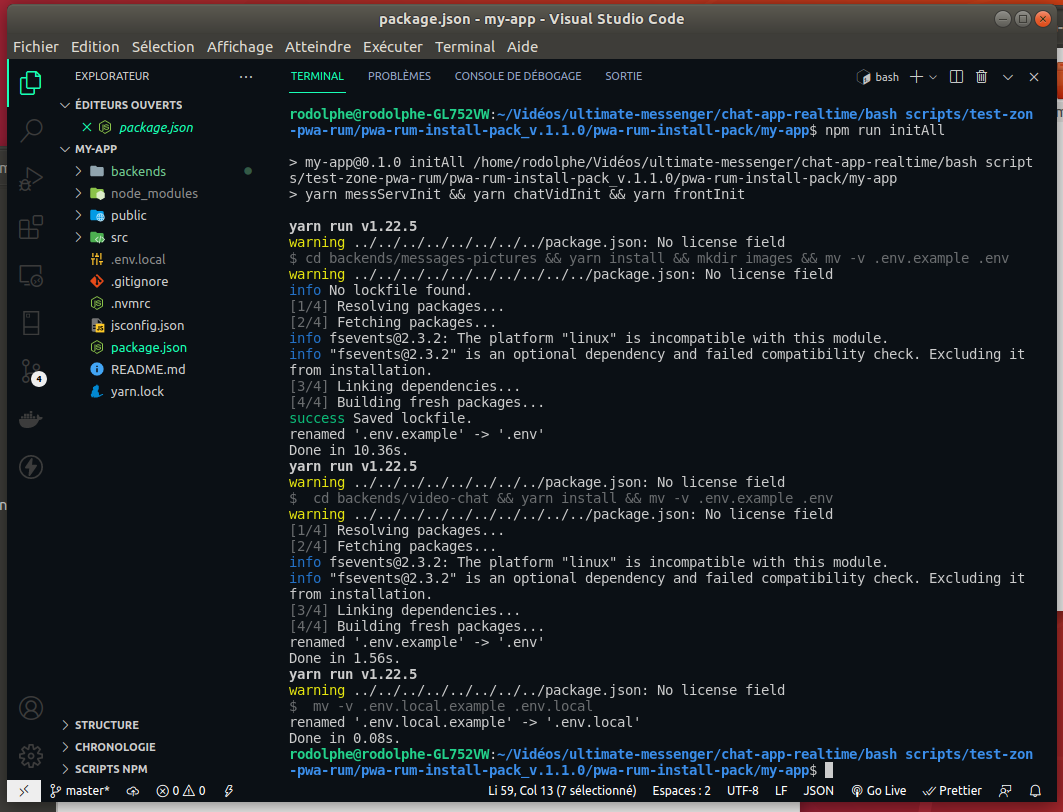The height and width of the screenshot is (812, 1063).
Task: Open the Manage gear icon
Action: (31, 755)
